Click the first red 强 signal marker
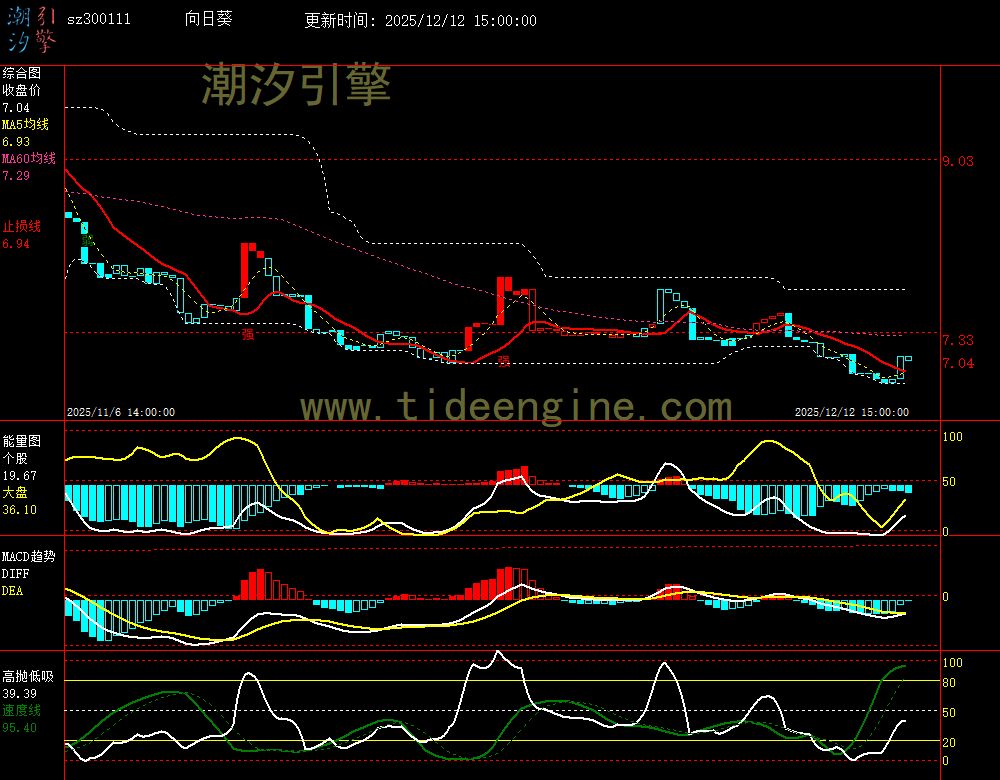Image resolution: width=1000 pixels, height=780 pixels. point(247,335)
